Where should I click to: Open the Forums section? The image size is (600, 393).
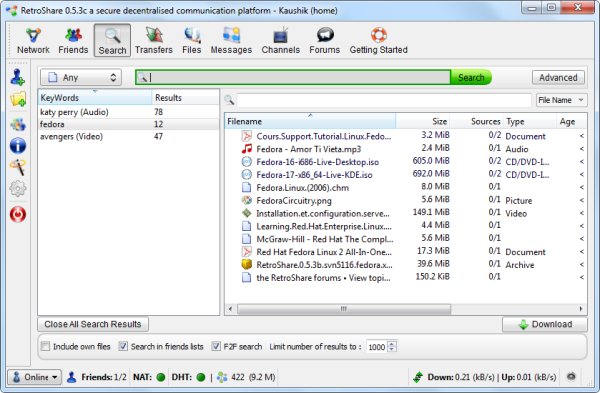[324, 41]
